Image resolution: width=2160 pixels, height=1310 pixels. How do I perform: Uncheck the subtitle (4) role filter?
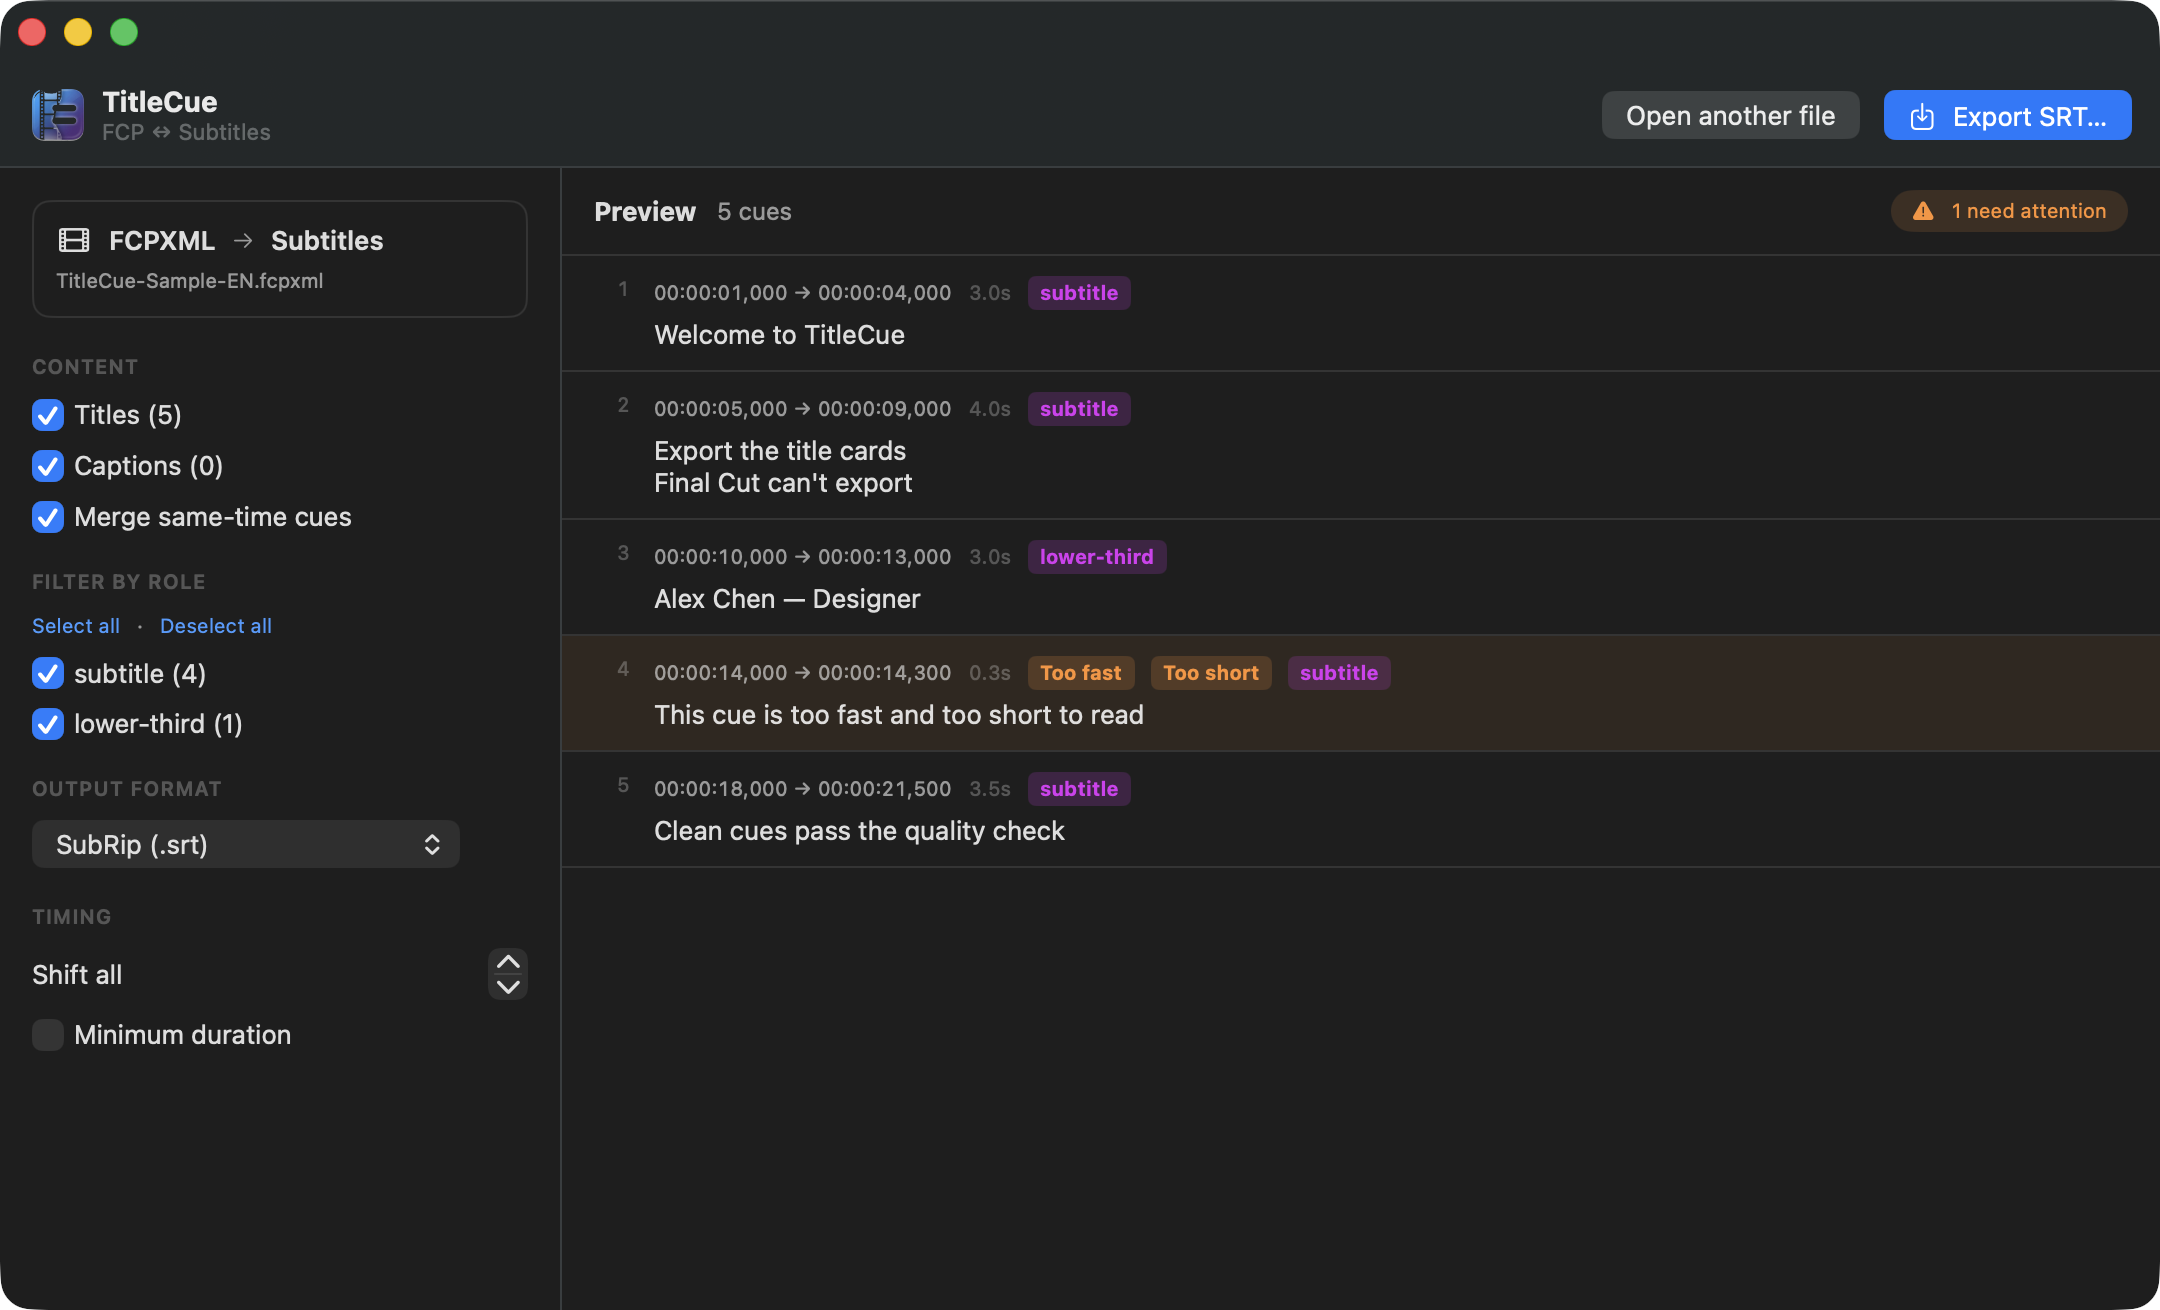click(x=48, y=673)
